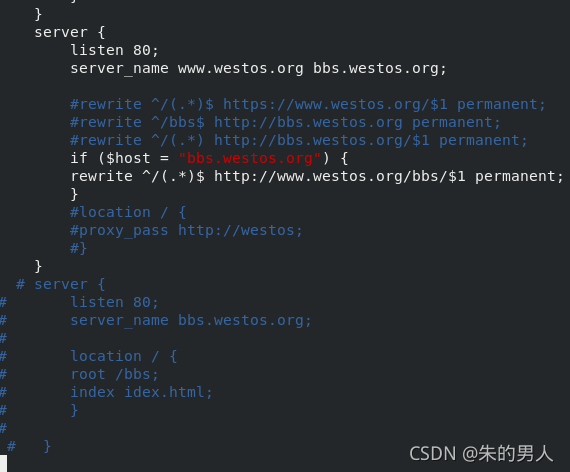Click the listen 80 directive line

(115, 50)
